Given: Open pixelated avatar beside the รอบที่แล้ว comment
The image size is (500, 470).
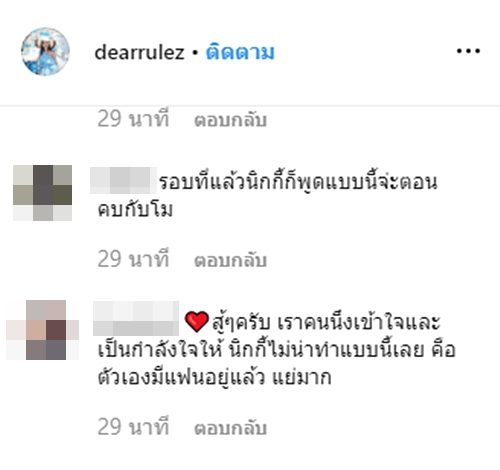Looking at the screenshot, I should (x=42, y=193).
